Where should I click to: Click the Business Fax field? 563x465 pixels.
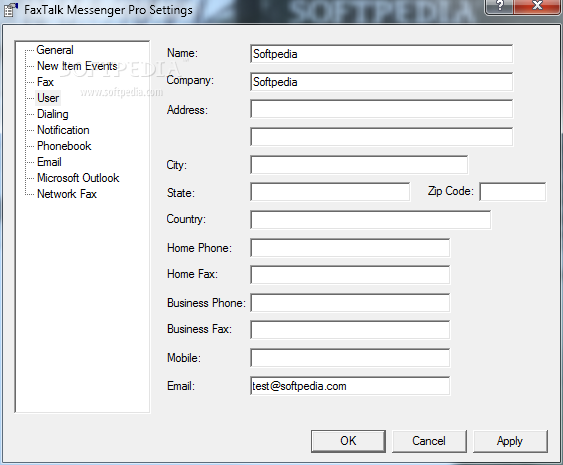point(350,330)
